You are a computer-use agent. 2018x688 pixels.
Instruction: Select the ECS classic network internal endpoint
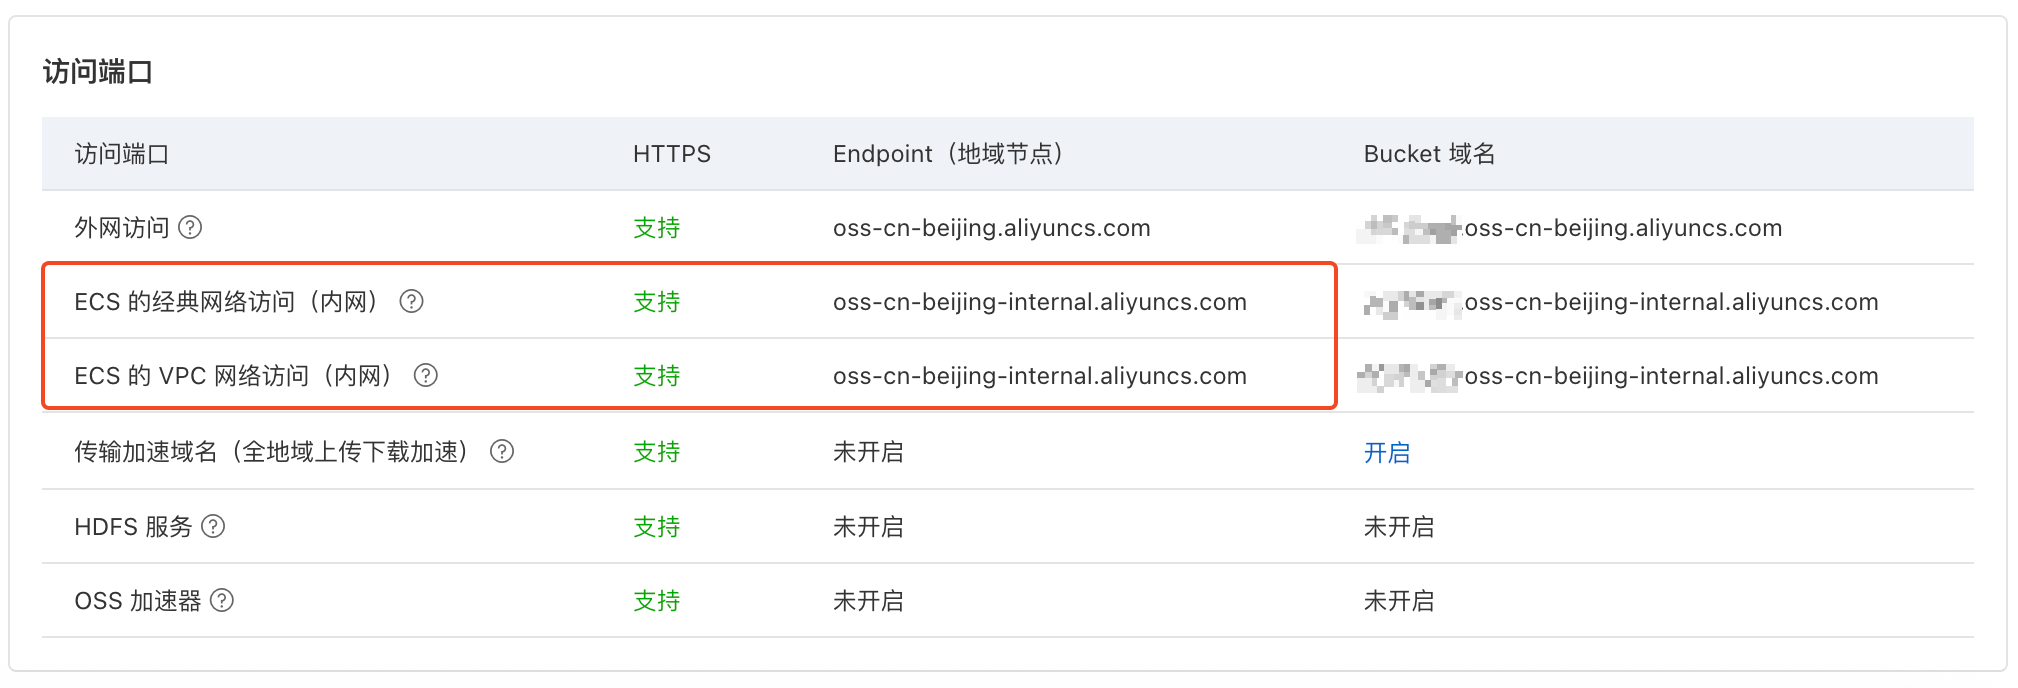pos(1040,302)
